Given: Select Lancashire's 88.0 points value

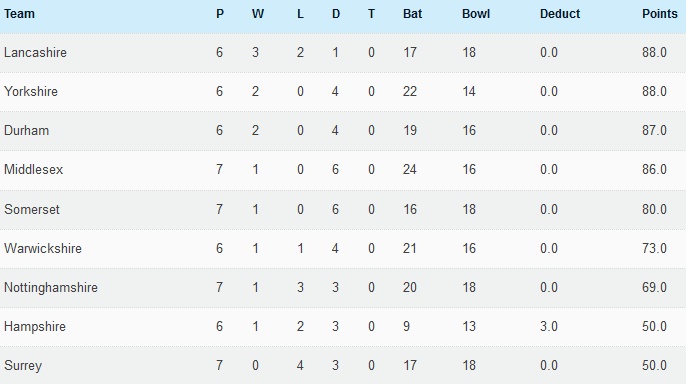Looking at the screenshot, I should tap(654, 52).
